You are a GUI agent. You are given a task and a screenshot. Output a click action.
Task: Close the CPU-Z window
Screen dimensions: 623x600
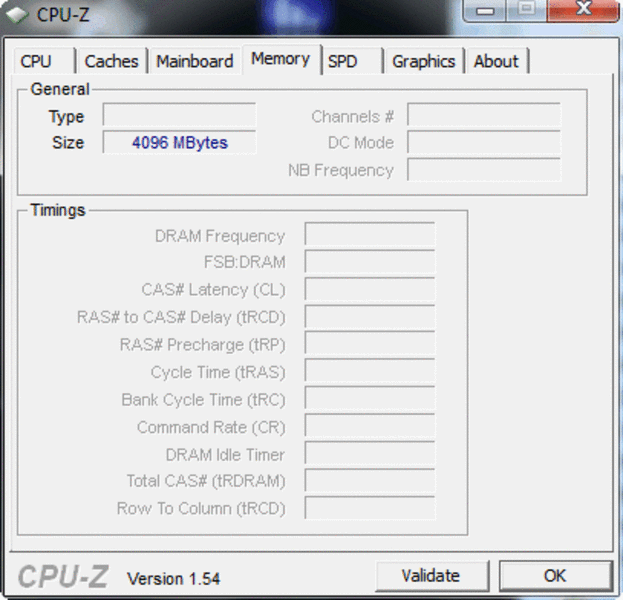pyautogui.click(x=583, y=10)
